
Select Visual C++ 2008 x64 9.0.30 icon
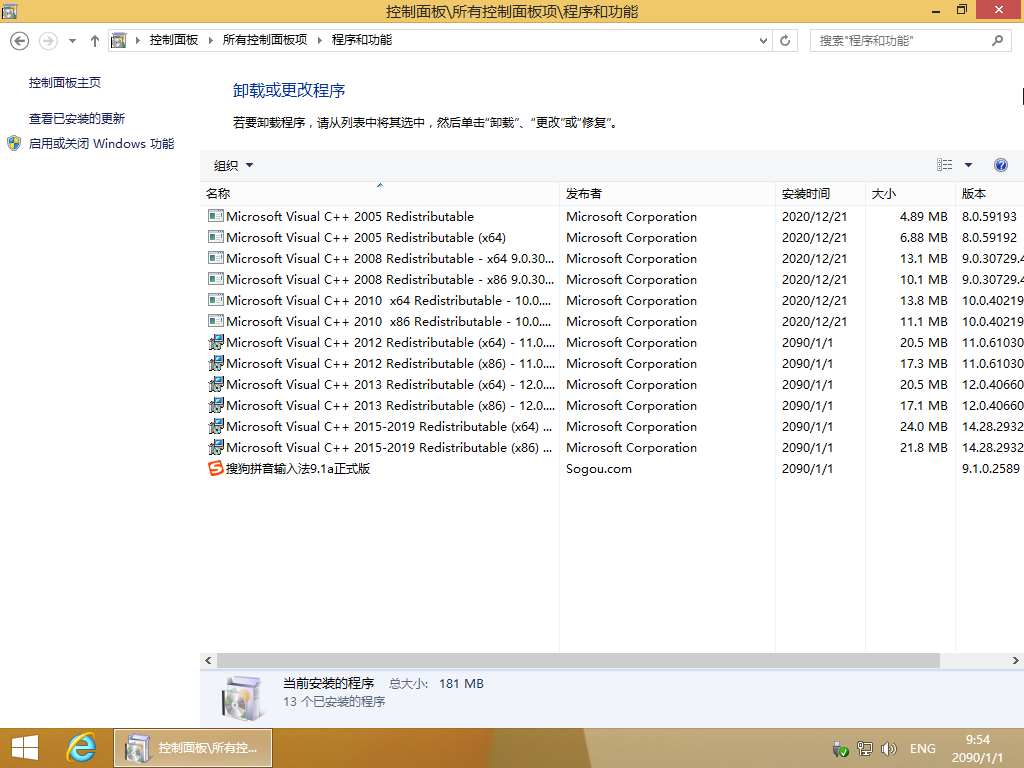pos(216,257)
